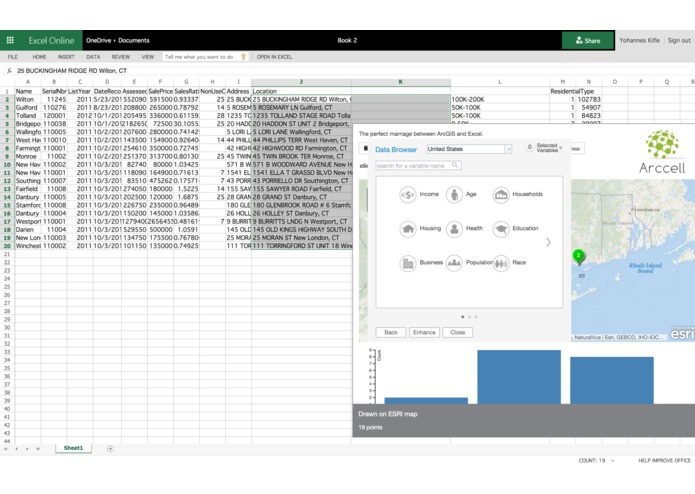
Task: Add a new sheet with plus icon
Action: tap(110, 449)
